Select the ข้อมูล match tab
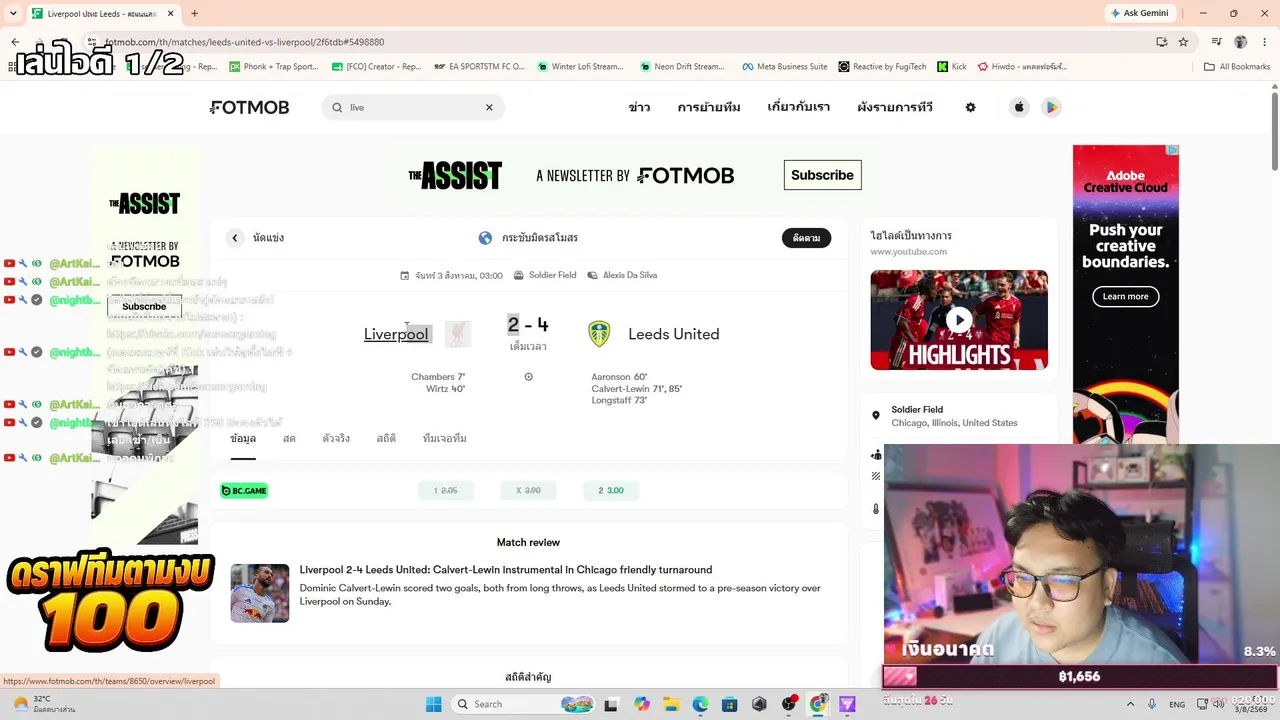This screenshot has width=1280, height=720. pyautogui.click(x=243, y=439)
